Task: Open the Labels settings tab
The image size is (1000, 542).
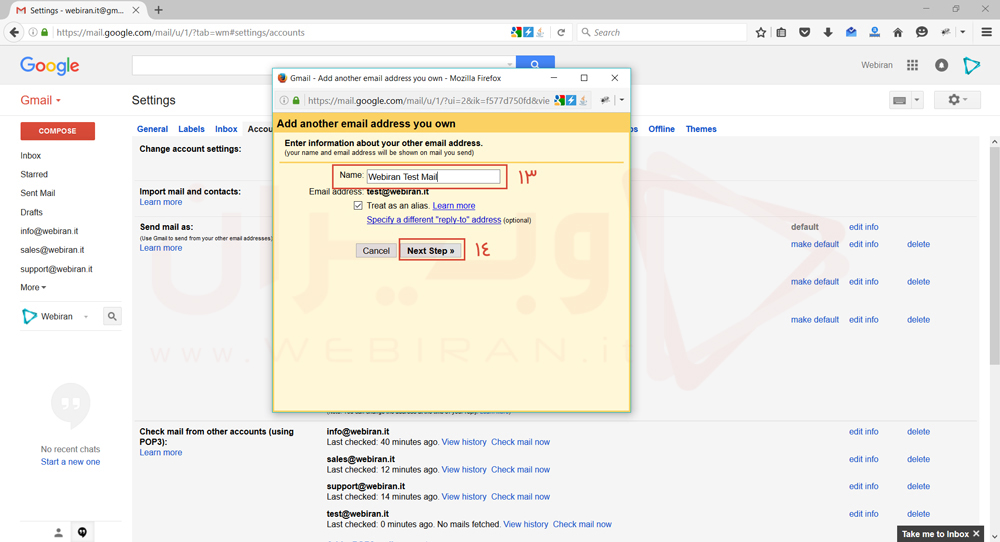Action: [191, 129]
